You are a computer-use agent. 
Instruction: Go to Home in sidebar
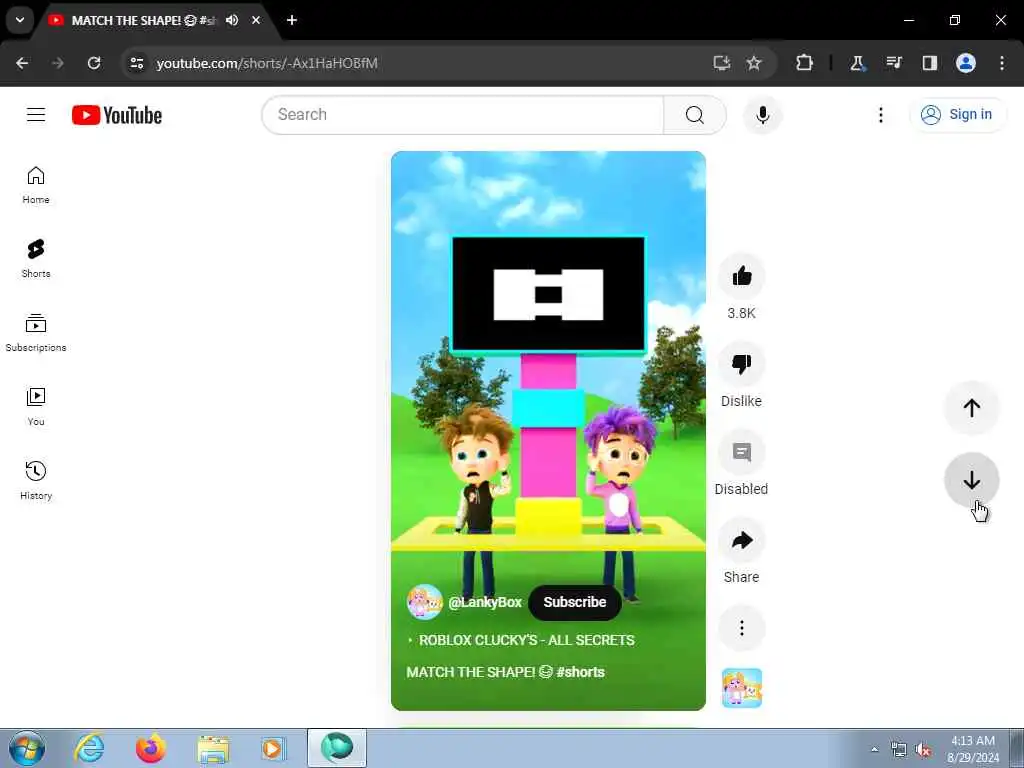pyautogui.click(x=36, y=185)
